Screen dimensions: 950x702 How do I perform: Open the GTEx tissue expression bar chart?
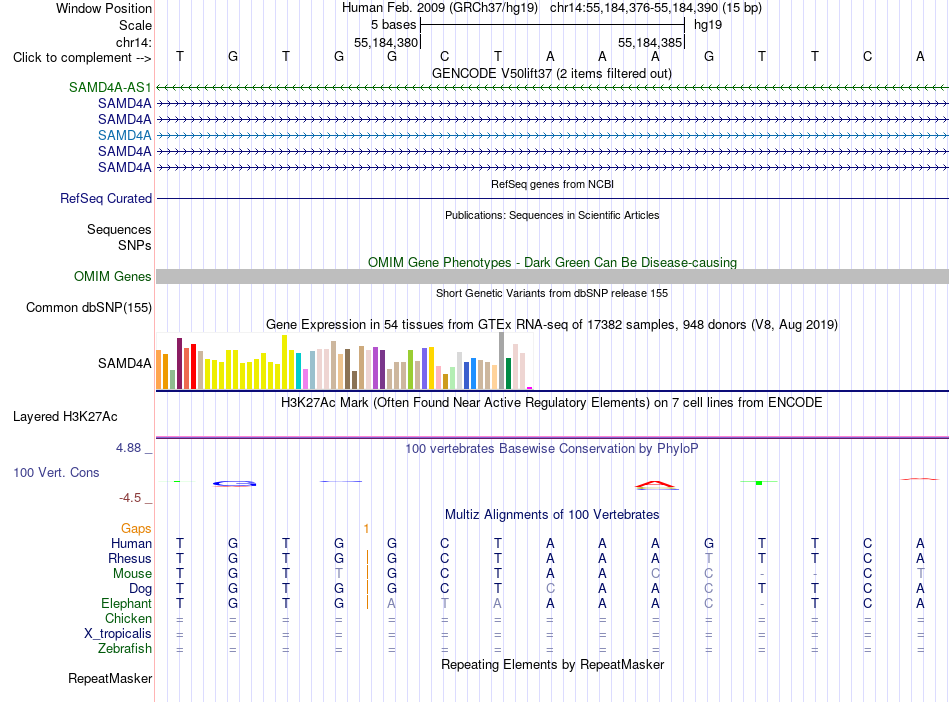pos(344,362)
